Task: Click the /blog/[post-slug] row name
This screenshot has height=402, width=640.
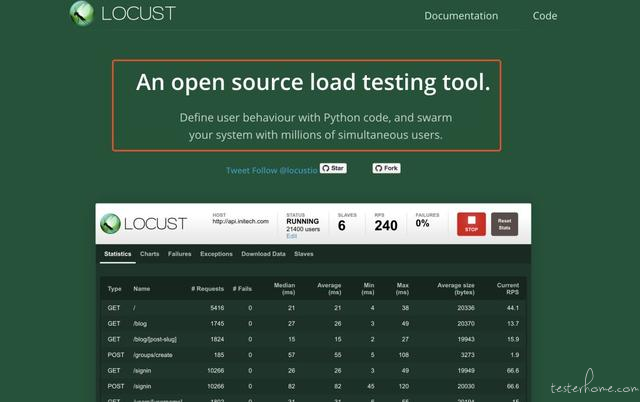Action: [155, 340]
